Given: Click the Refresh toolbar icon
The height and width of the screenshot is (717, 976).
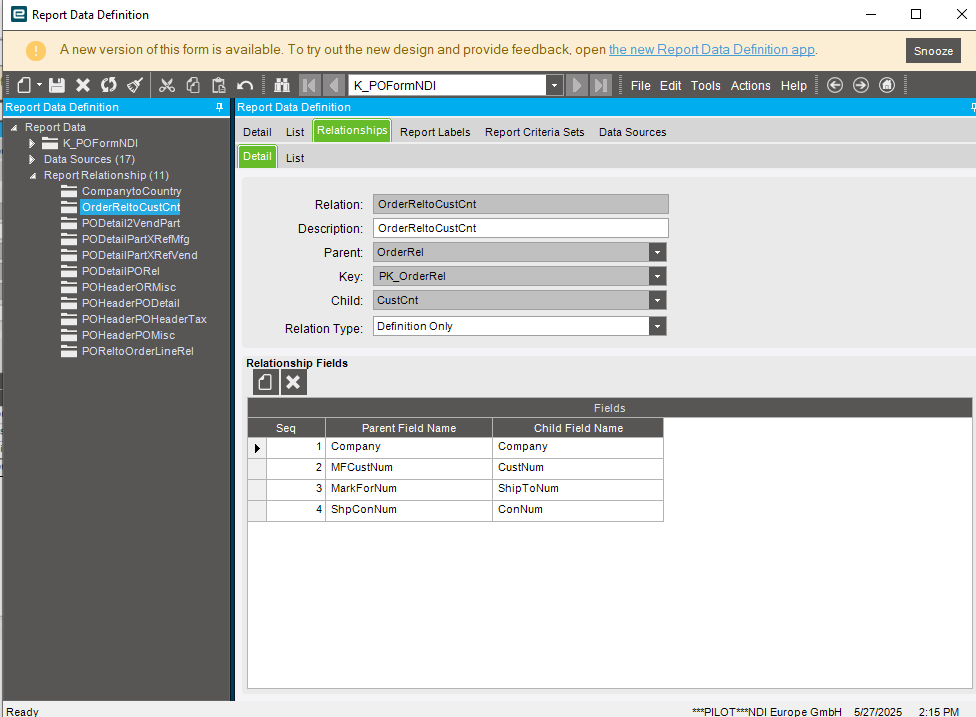Looking at the screenshot, I should 109,85.
